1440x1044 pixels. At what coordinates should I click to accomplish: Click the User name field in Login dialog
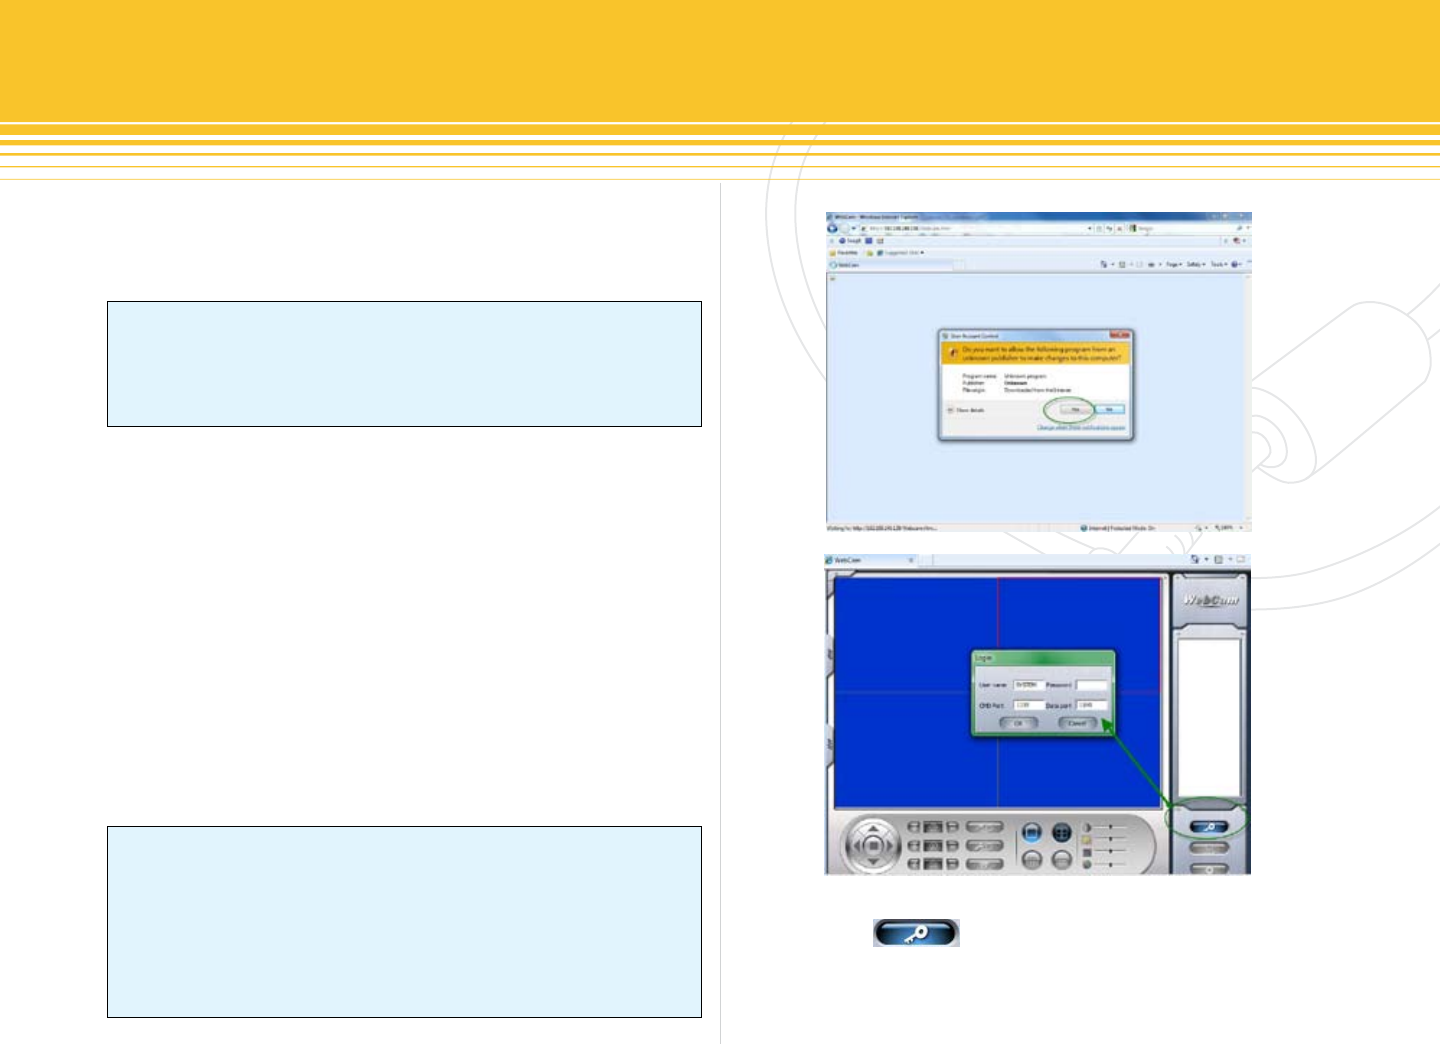[1027, 685]
